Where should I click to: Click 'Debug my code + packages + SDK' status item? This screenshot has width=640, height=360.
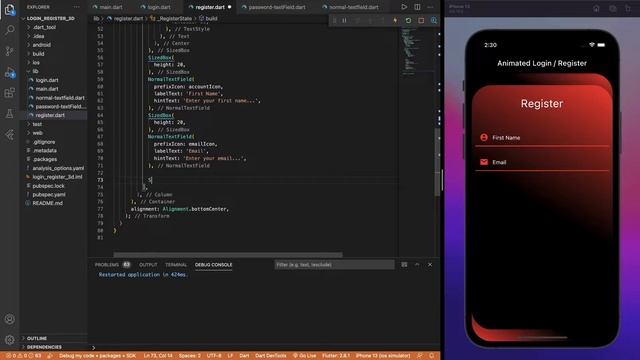click(97, 356)
